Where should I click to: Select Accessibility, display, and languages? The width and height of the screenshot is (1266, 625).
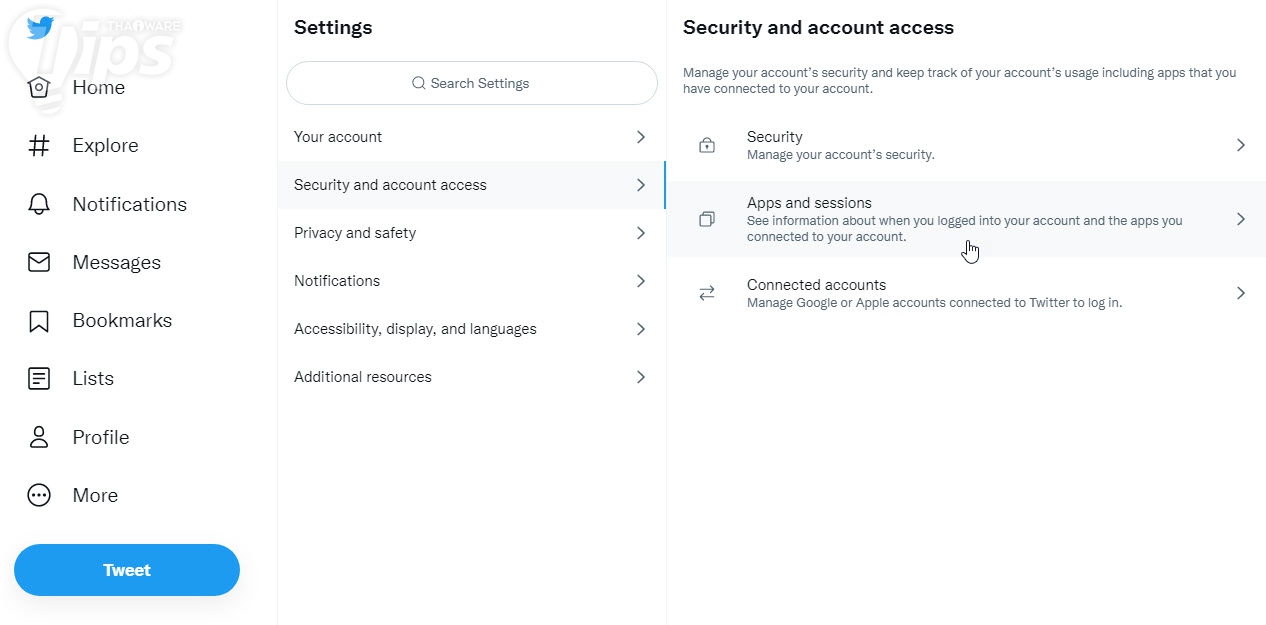415,329
